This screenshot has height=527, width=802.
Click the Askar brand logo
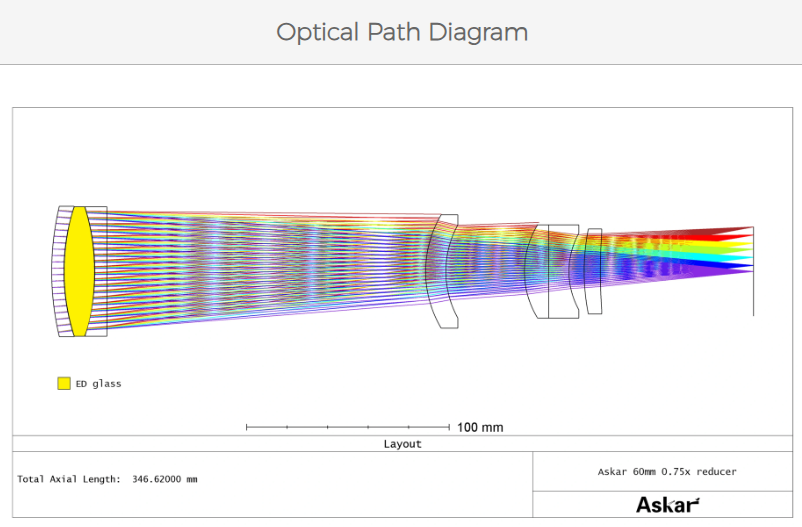click(667, 505)
